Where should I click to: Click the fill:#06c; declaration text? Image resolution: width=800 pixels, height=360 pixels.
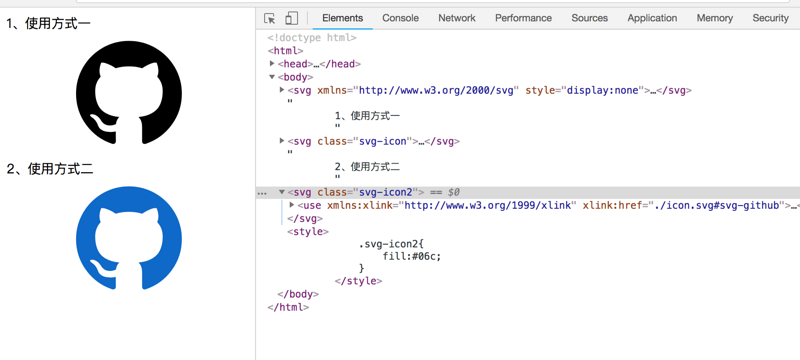411,256
